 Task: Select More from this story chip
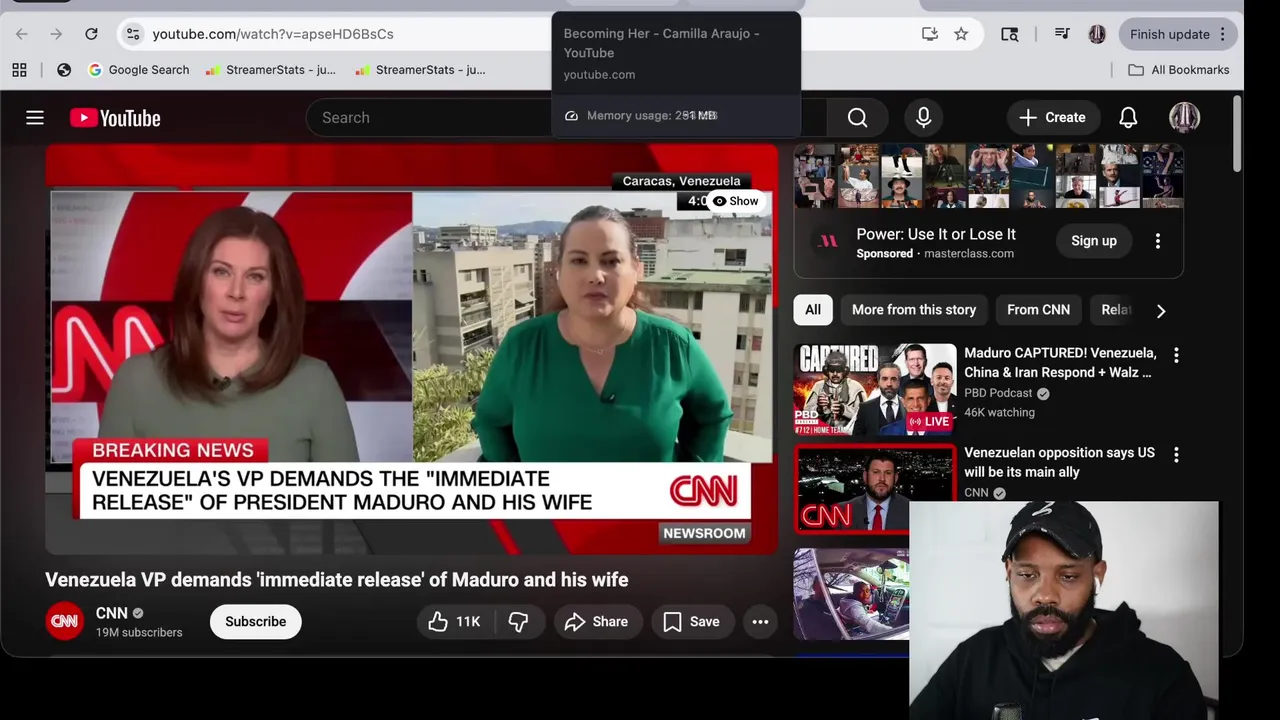[914, 310]
